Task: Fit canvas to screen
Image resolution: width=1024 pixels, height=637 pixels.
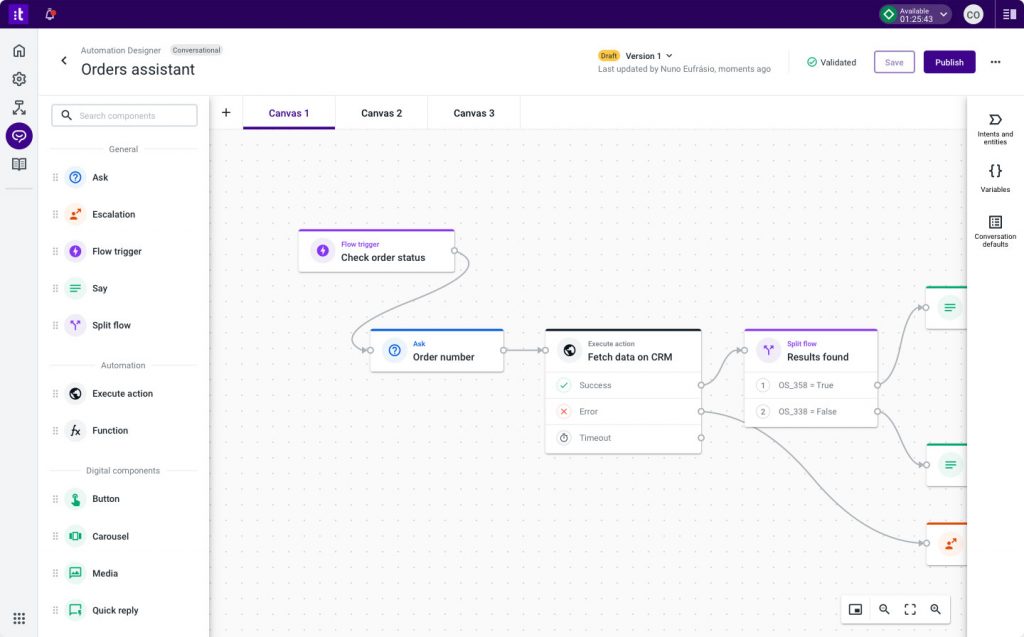Action: tap(910, 609)
